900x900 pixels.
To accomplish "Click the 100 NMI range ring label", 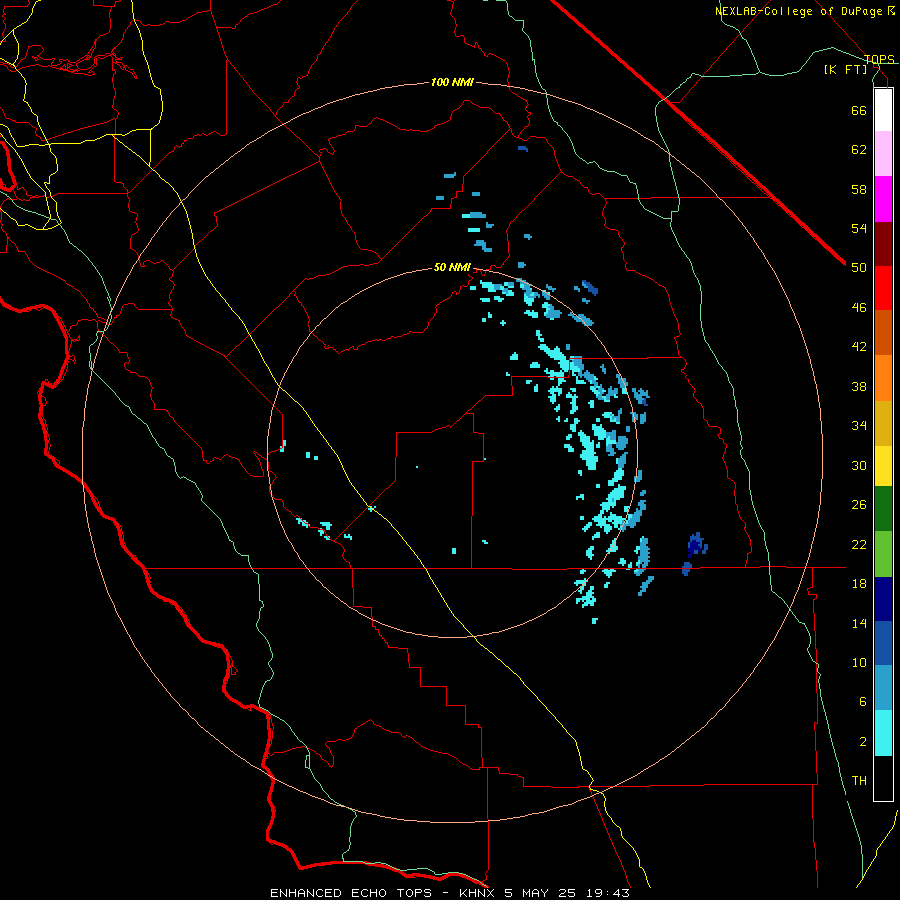I will pos(452,83).
